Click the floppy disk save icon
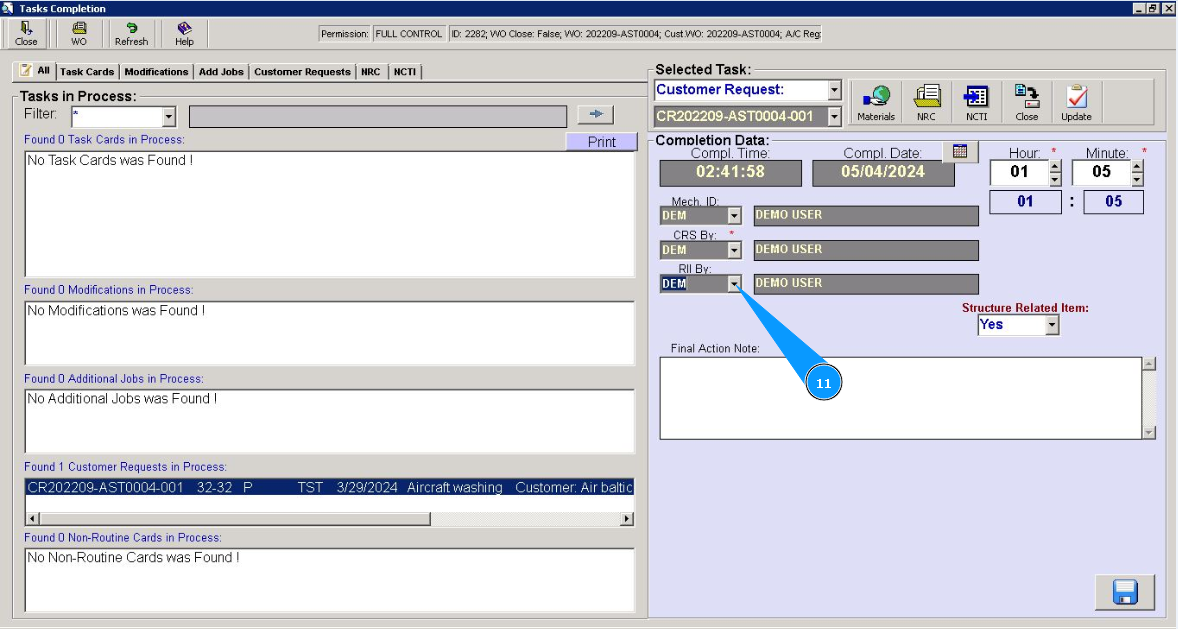 [1125, 592]
